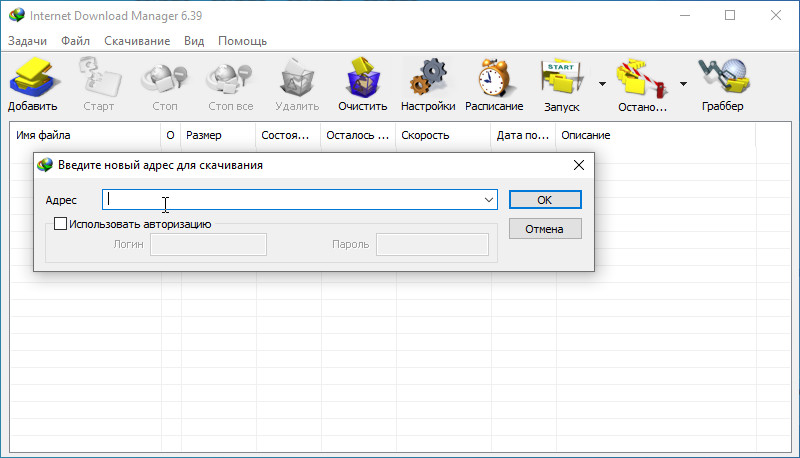800x458 pixels.
Task: Open the Скачивание menu
Action: click(137, 41)
